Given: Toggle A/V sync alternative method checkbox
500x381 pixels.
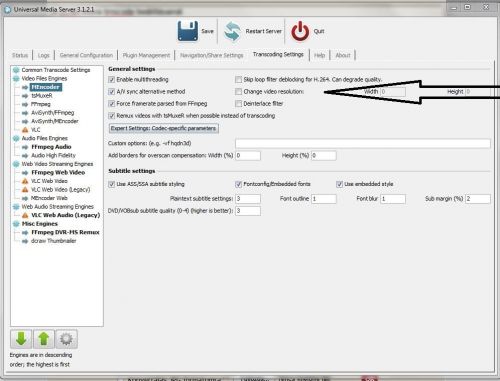Looking at the screenshot, I should click(112, 92).
